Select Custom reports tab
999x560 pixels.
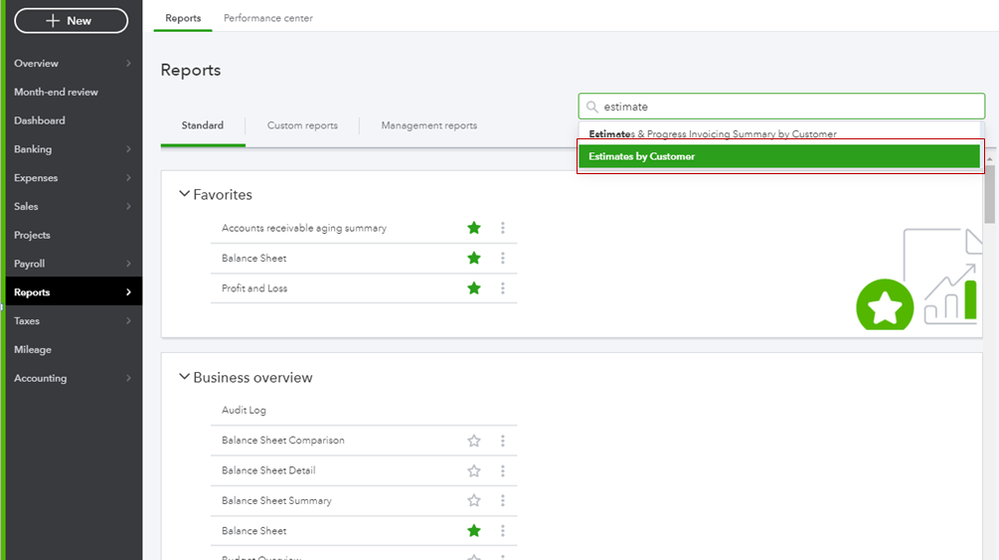(302, 126)
